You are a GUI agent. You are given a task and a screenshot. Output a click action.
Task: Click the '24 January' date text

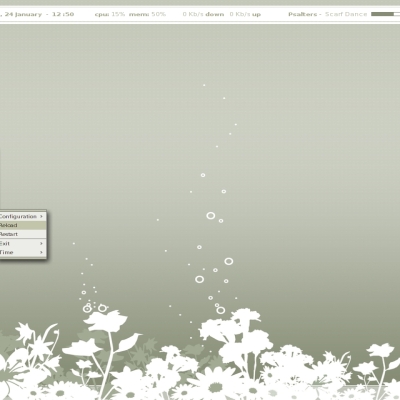pyautogui.click(x=23, y=14)
